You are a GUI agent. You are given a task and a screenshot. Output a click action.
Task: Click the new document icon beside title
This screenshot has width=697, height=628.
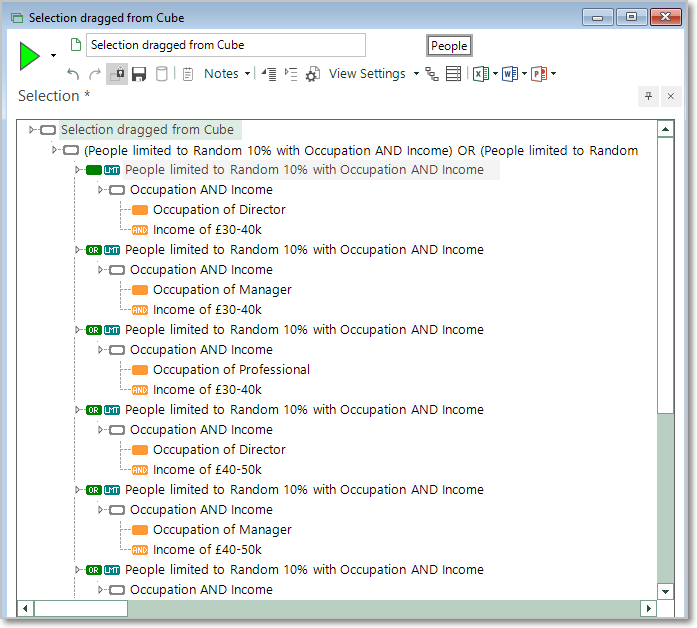(x=76, y=45)
